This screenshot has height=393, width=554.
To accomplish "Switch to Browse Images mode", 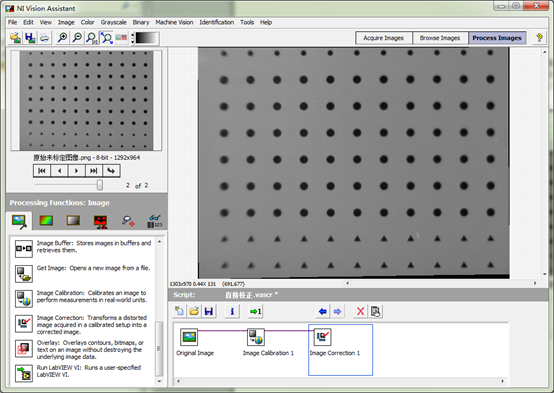I will tap(440, 38).
